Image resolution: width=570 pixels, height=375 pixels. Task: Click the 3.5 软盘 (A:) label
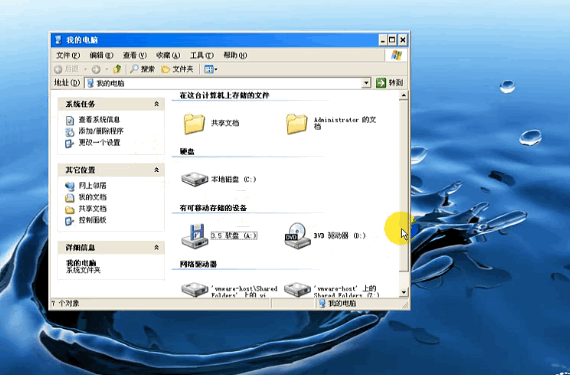[234, 235]
